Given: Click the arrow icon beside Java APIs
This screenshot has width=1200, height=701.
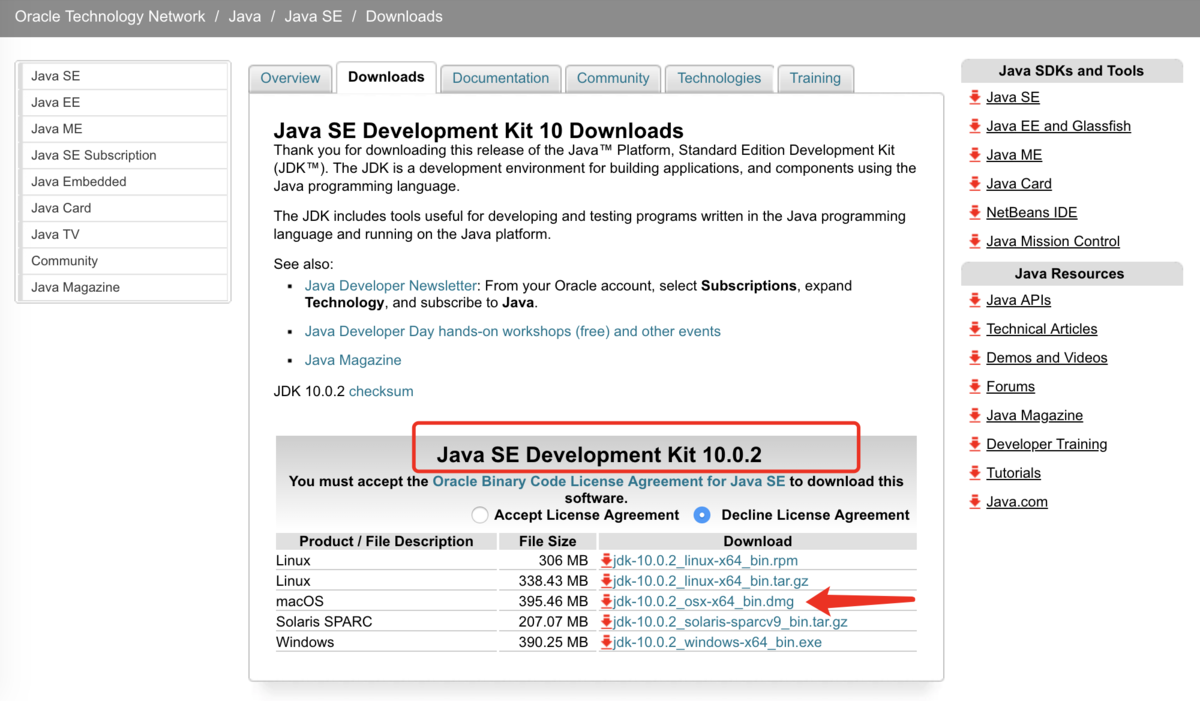Looking at the screenshot, I should 975,300.
